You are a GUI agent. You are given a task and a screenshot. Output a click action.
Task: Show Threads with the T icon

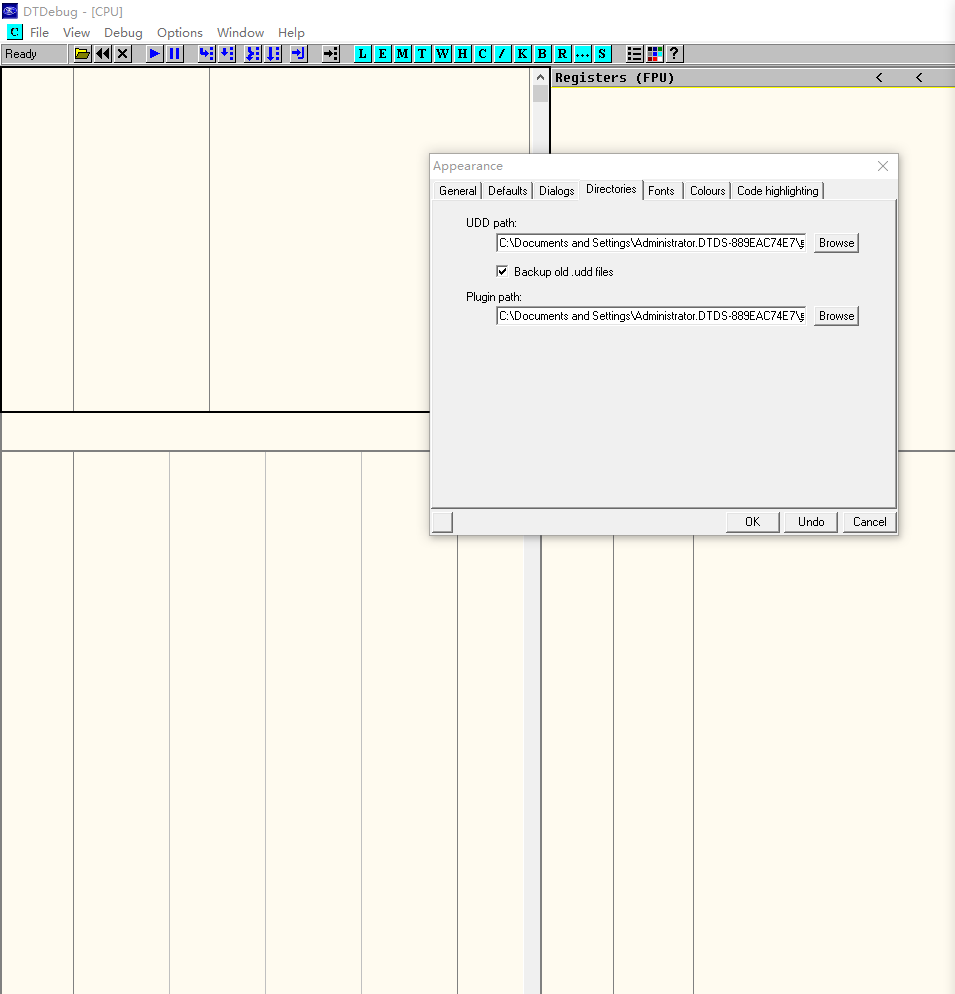pyautogui.click(x=422, y=54)
